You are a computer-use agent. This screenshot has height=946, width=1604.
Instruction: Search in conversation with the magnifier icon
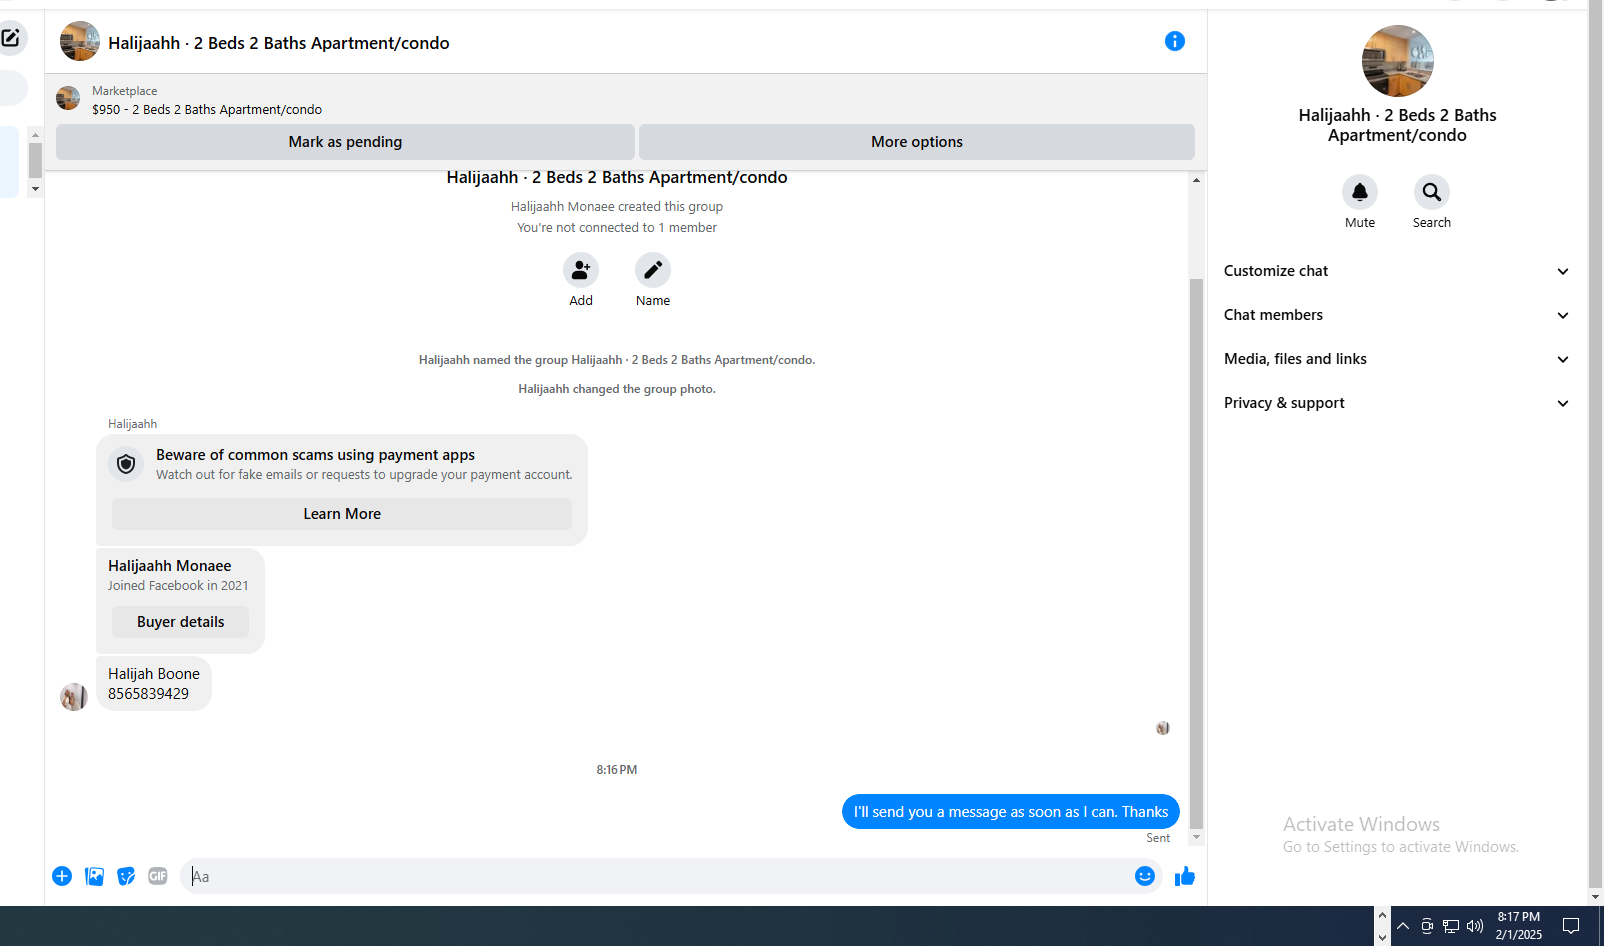(1432, 192)
